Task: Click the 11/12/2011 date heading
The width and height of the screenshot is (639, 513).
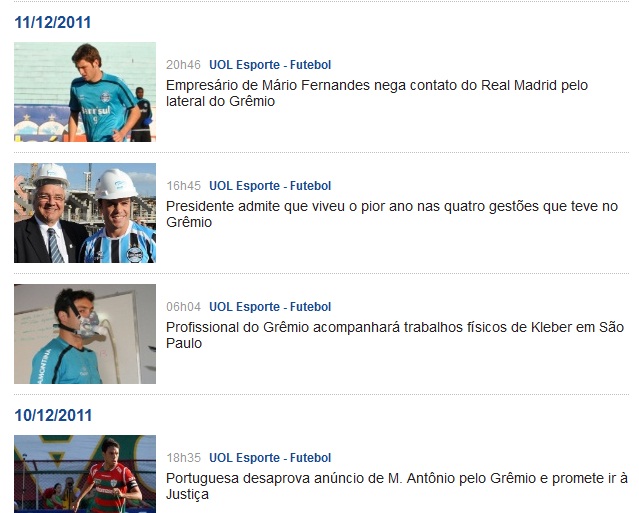Action: point(53,22)
